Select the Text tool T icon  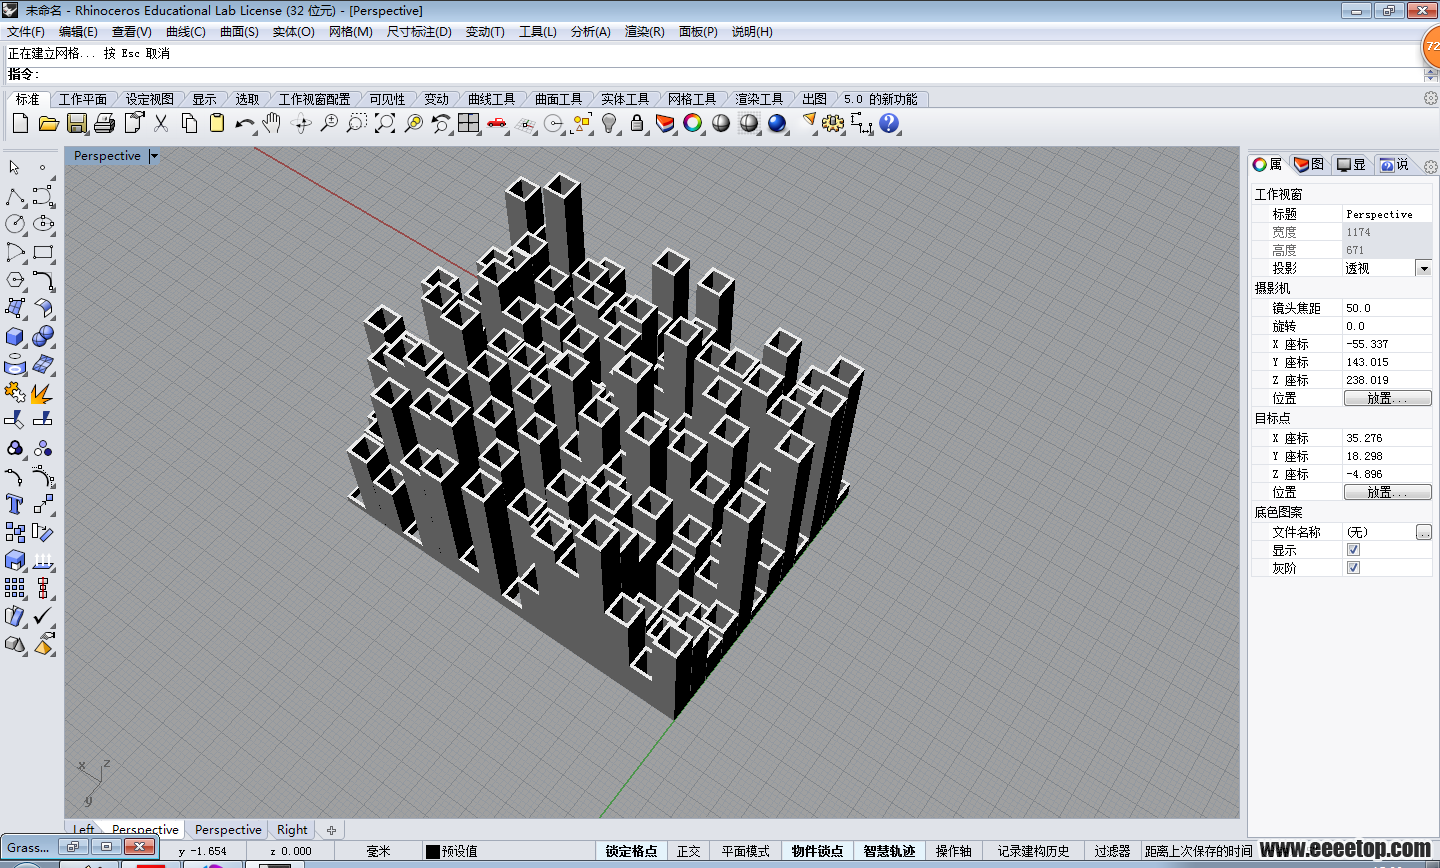coord(15,504)
